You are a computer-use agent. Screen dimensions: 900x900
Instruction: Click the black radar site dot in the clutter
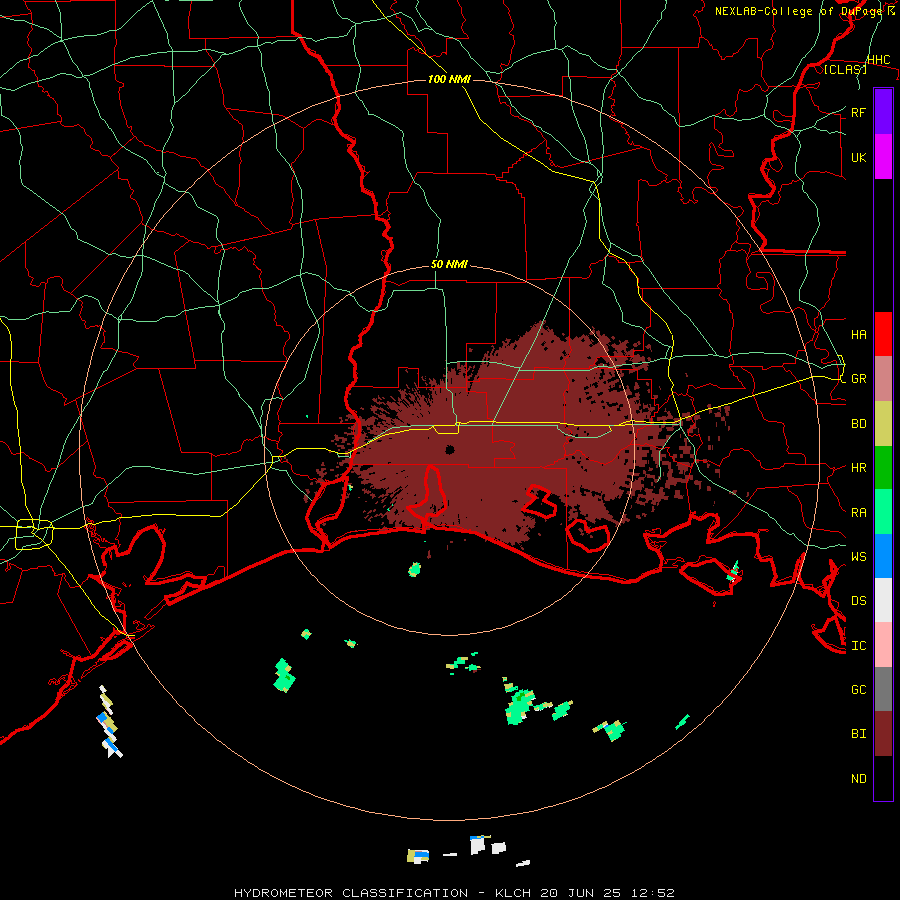450,449
